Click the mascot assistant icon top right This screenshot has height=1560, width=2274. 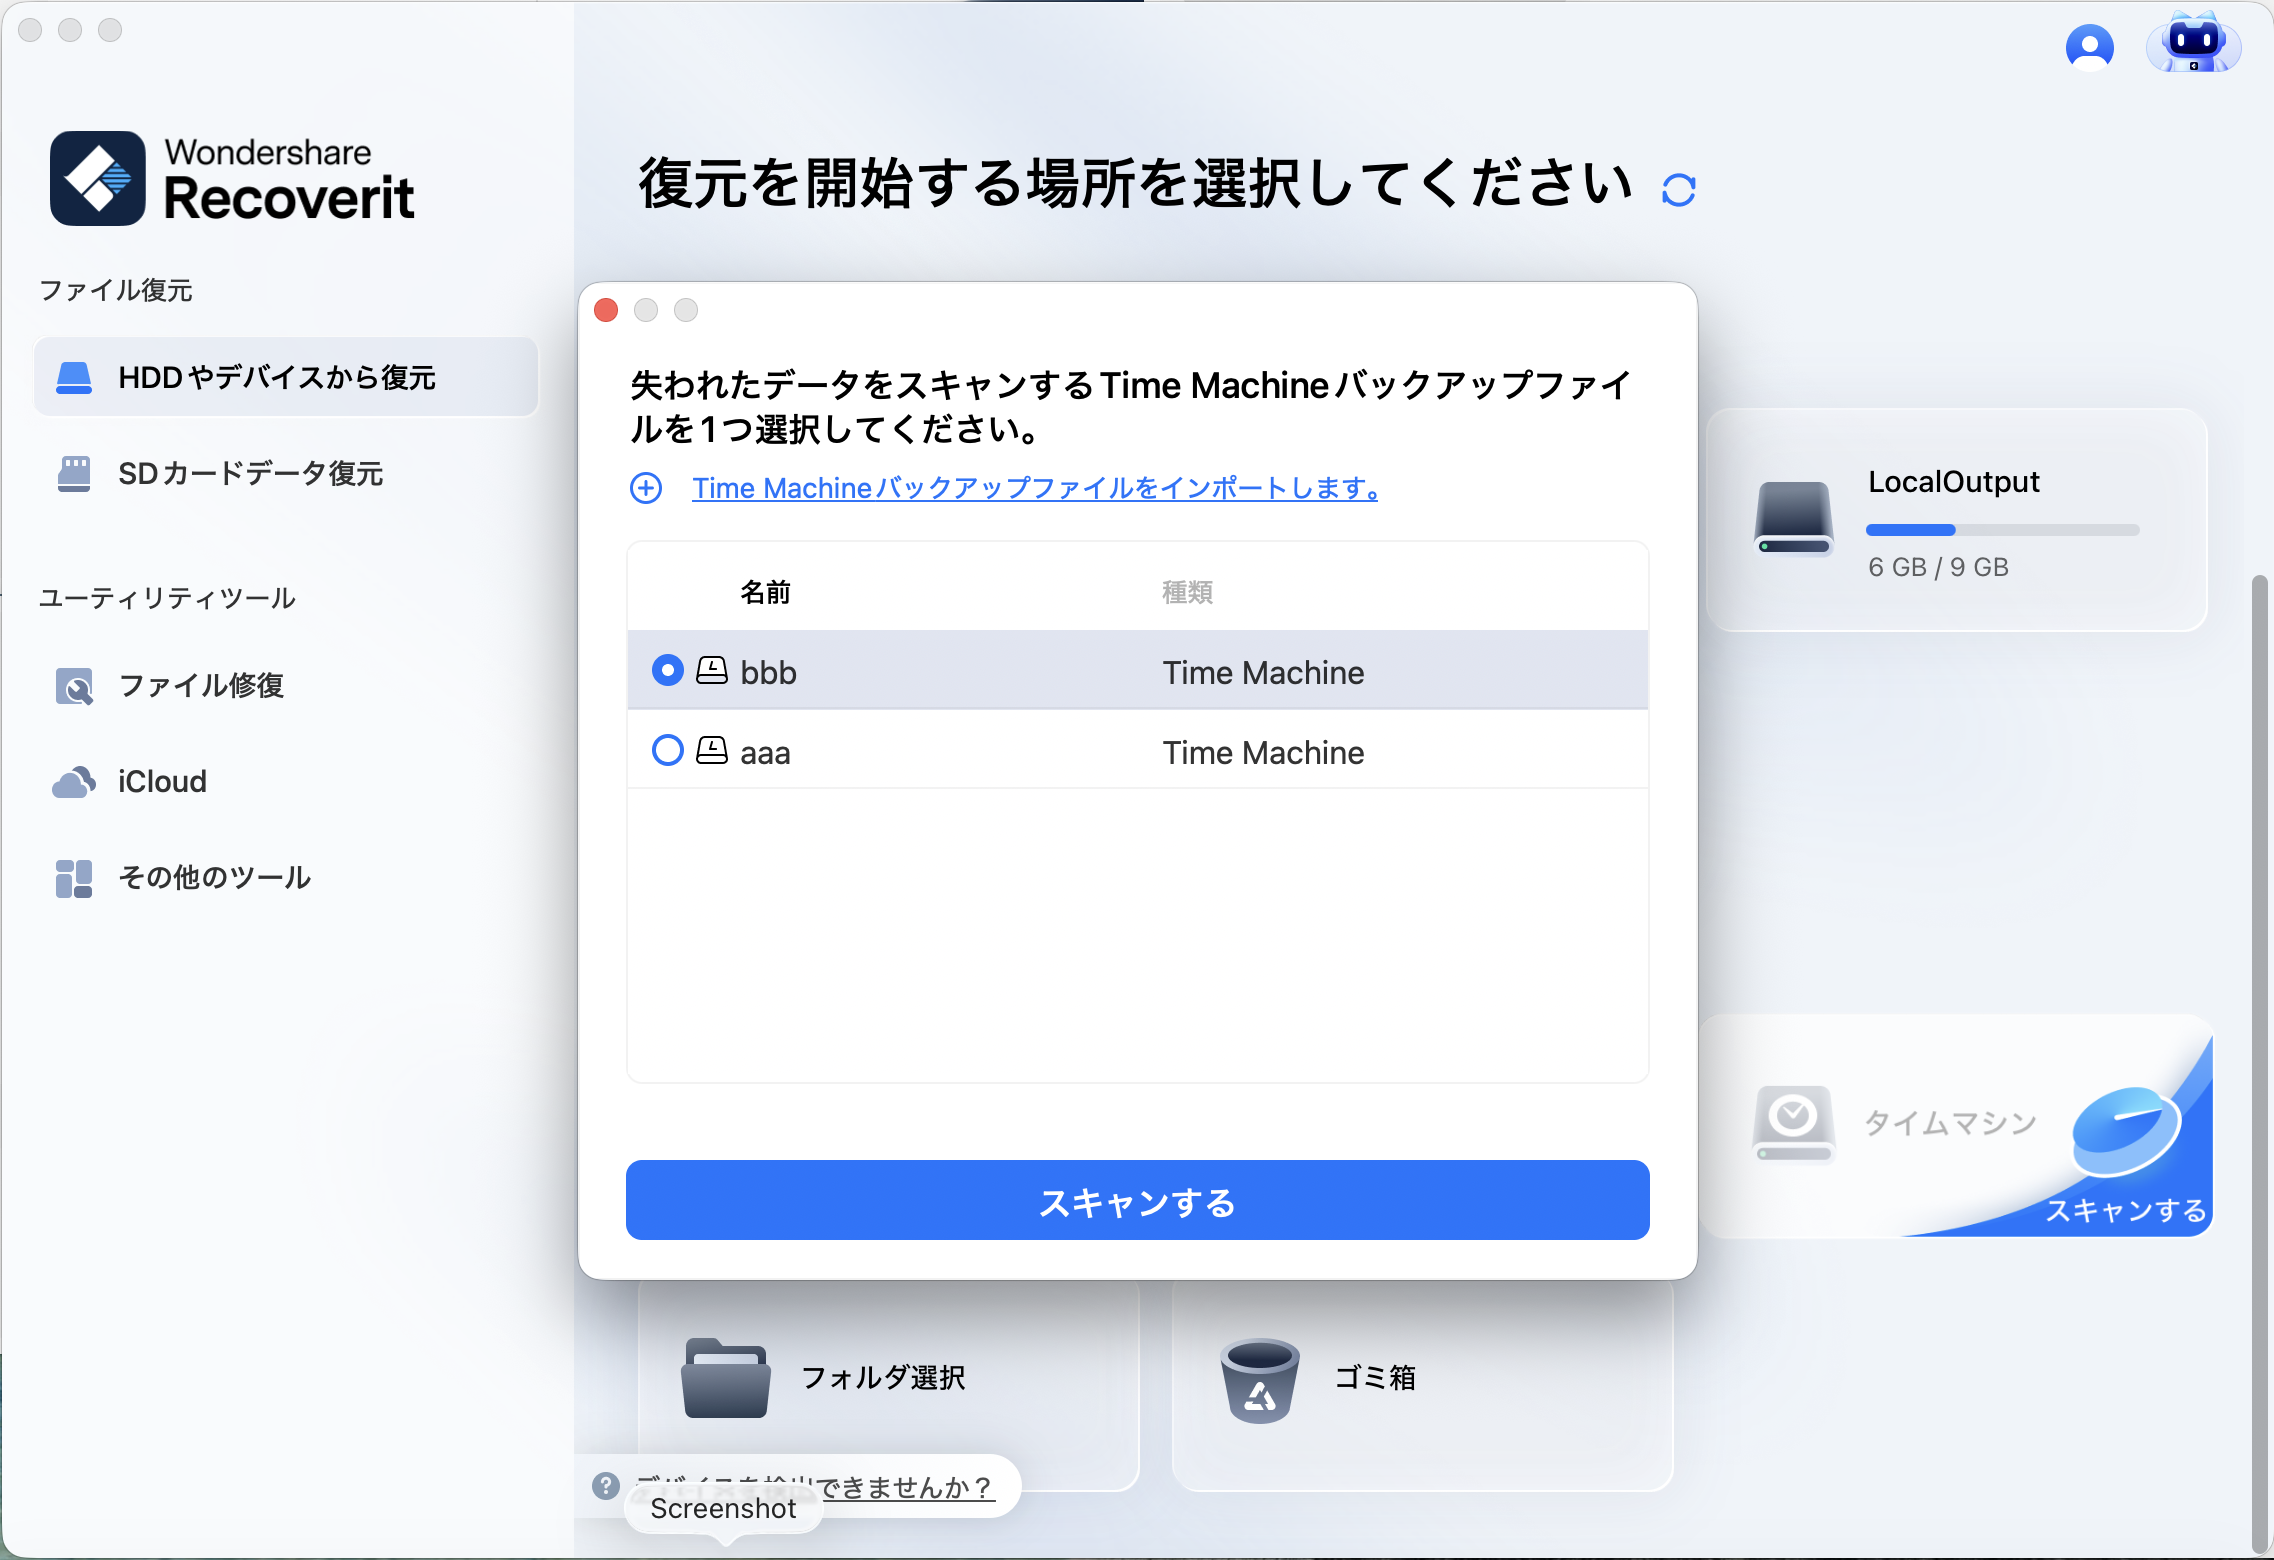pos(2194,45)
